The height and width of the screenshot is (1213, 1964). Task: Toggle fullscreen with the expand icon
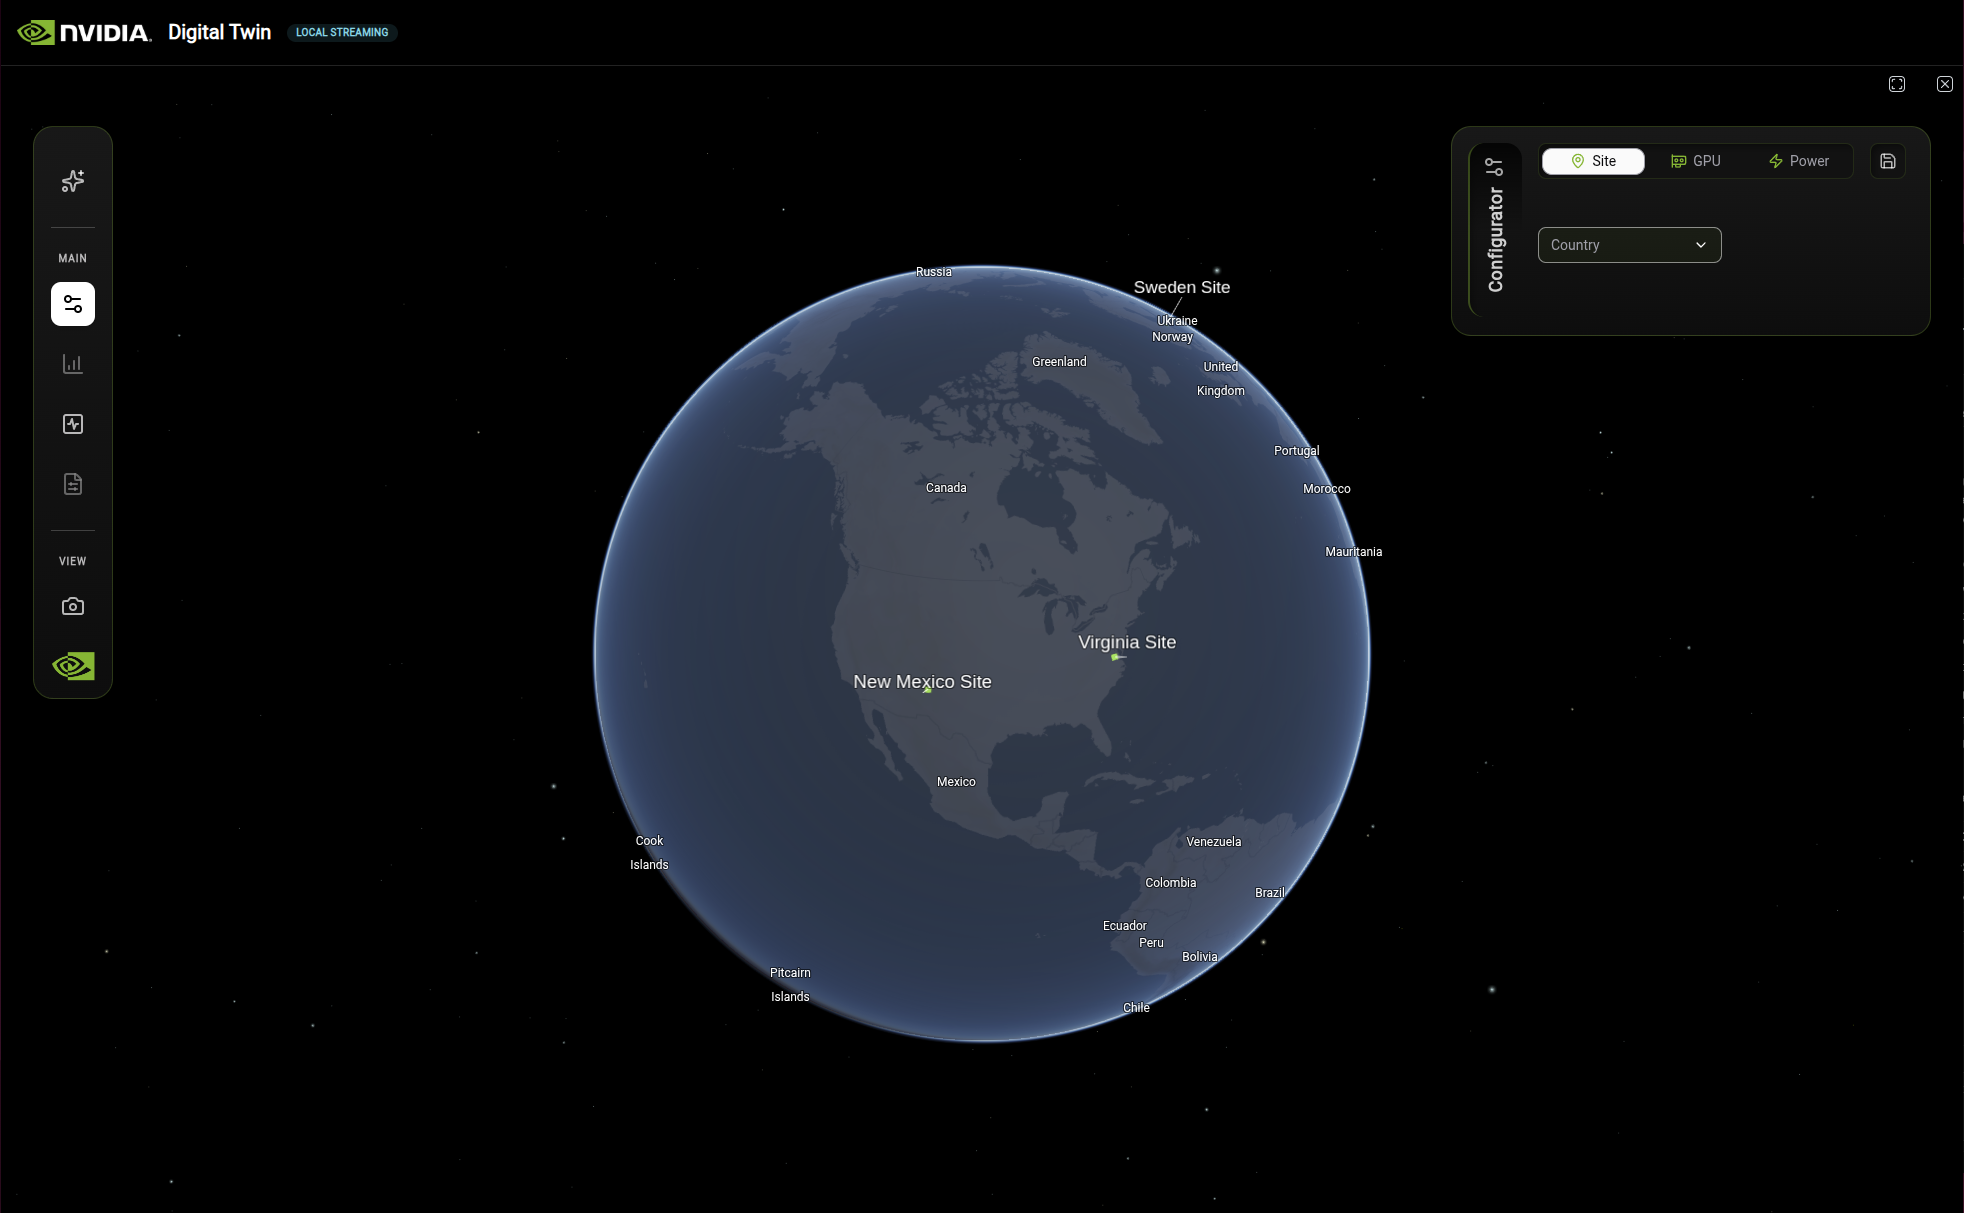coord(1896,84)
